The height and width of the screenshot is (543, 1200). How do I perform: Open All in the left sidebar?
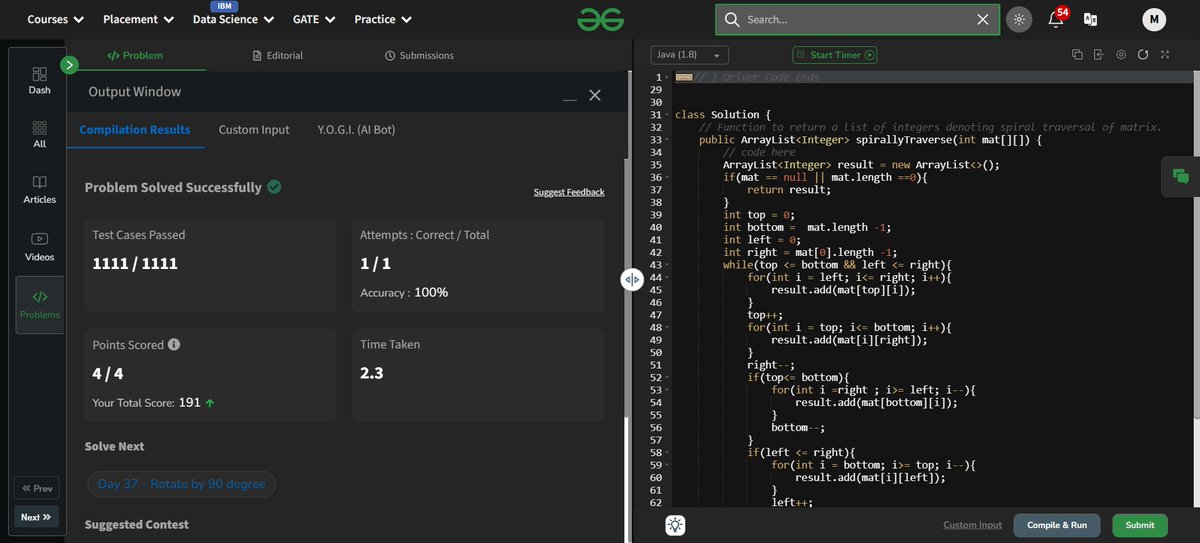pos(39,134)
